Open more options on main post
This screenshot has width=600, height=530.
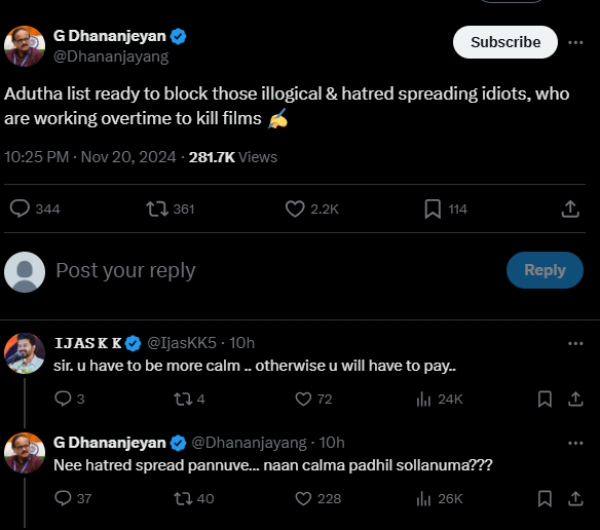click(x=575, y=42)
